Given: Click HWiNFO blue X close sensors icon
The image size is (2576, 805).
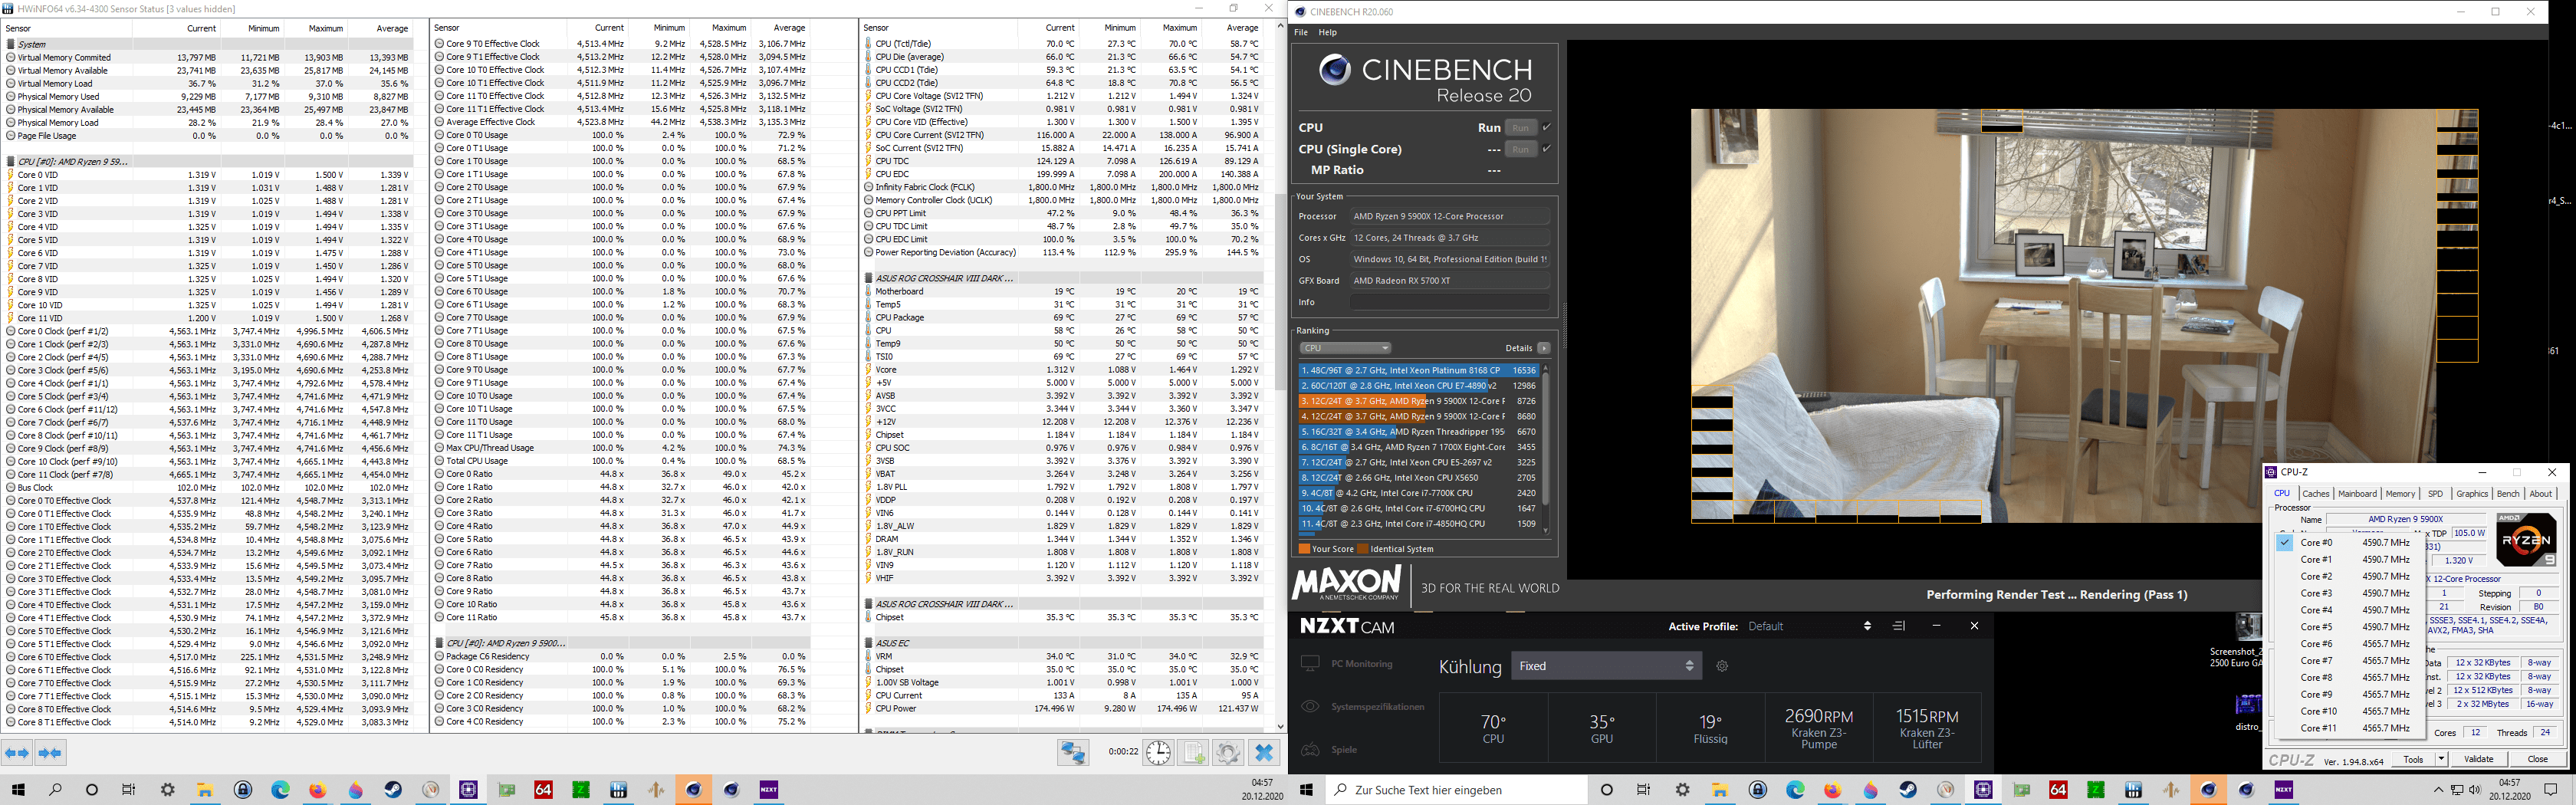Looking at the screenshot, I should (x=1264, y=753).
